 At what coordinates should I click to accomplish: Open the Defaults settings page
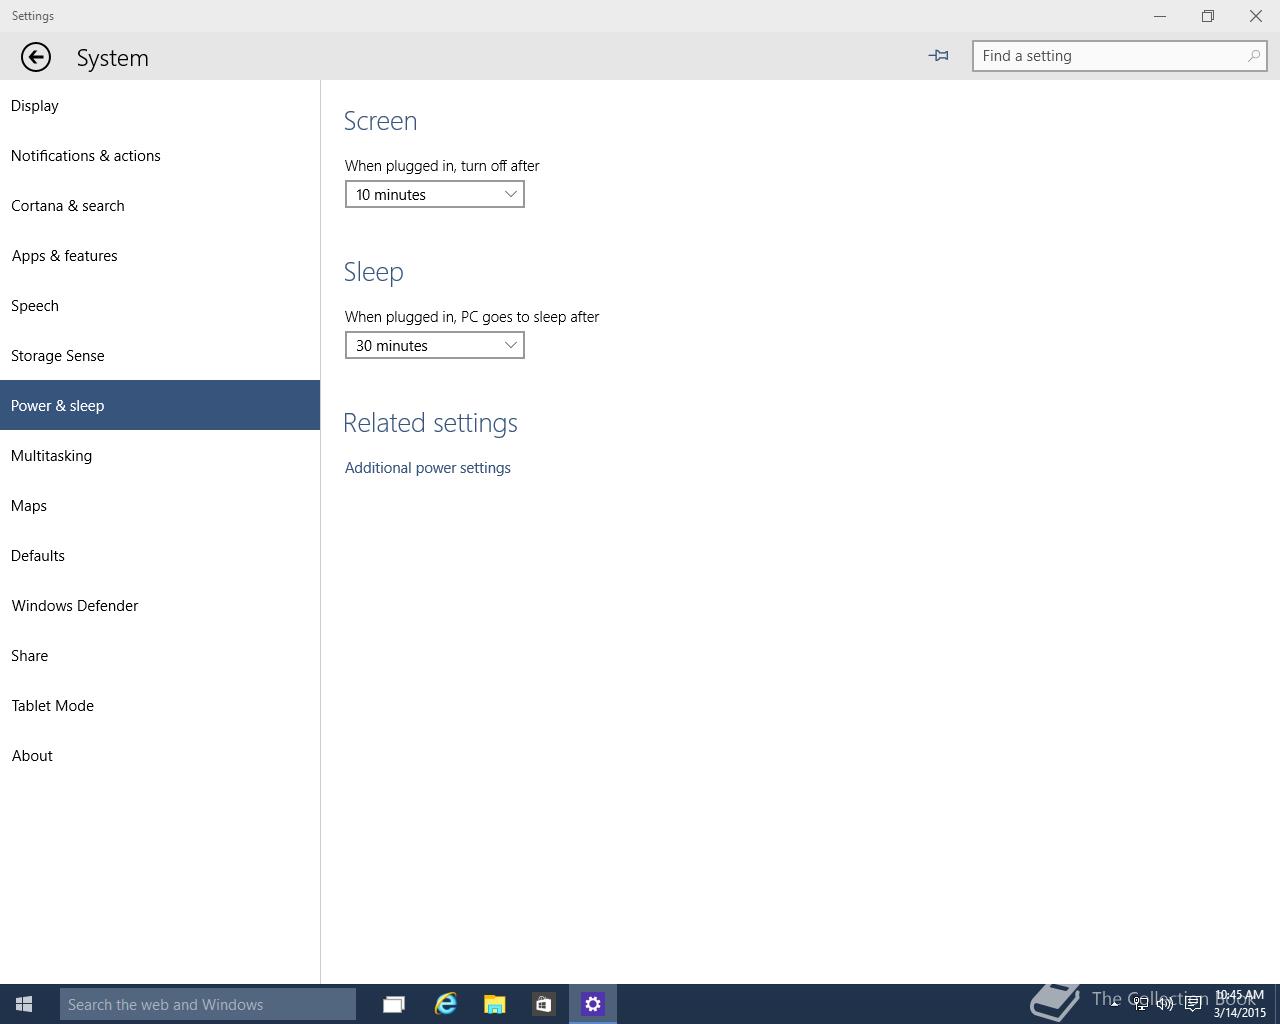point(160,555)
